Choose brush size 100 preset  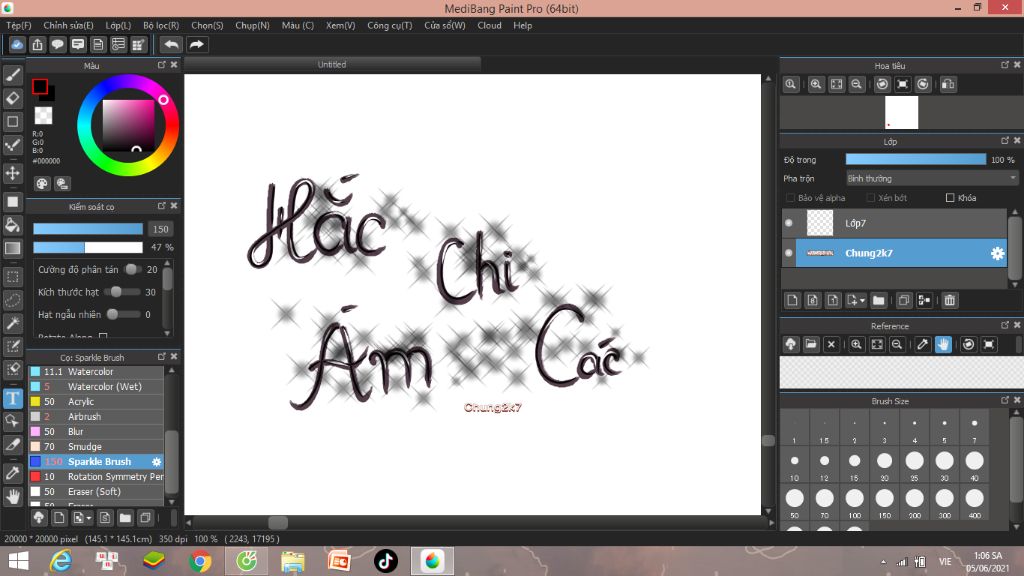point(855,502)
